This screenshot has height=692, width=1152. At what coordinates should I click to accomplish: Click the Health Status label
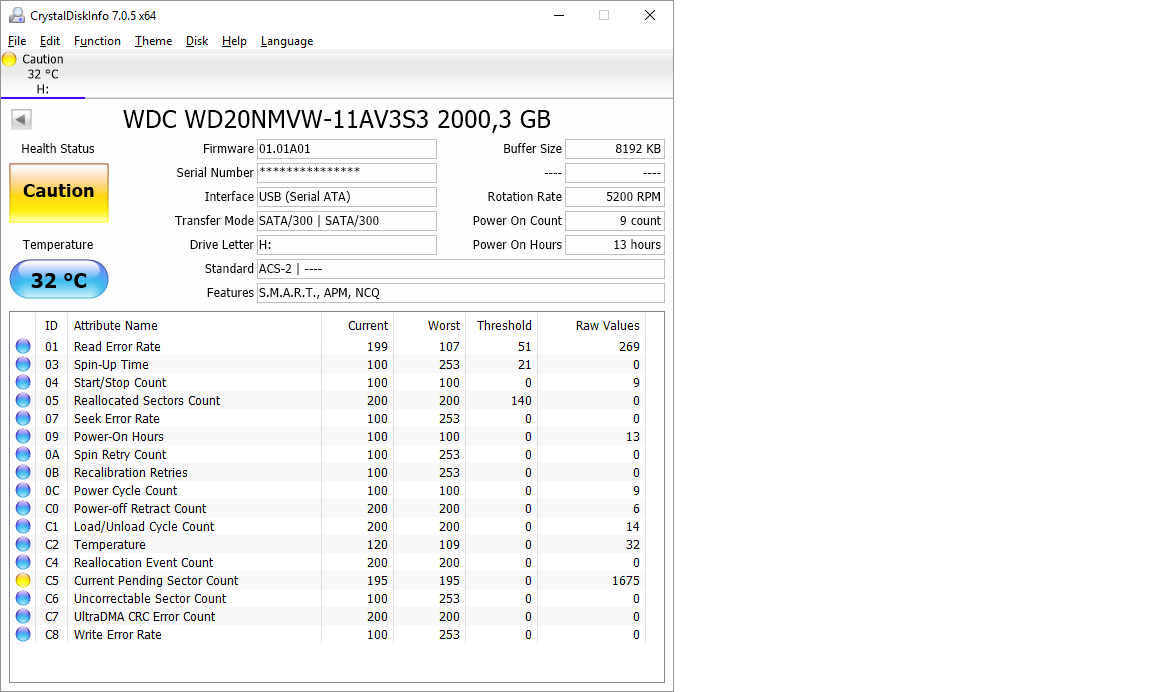click(58, 148)
